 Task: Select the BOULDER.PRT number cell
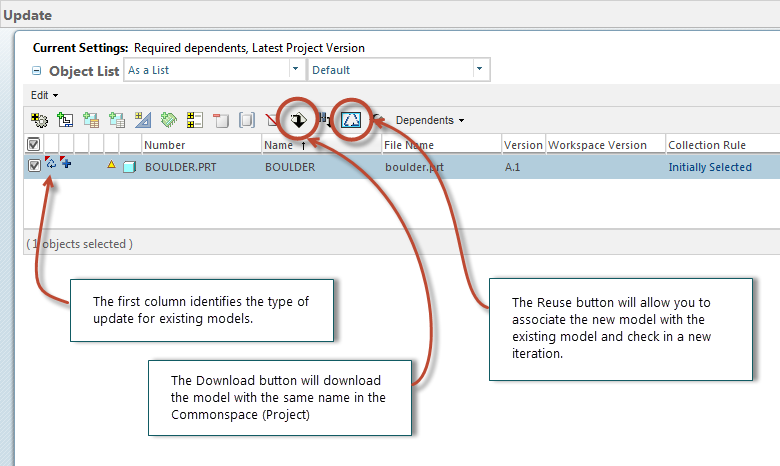pyautogui.click(x=181, y=167)
